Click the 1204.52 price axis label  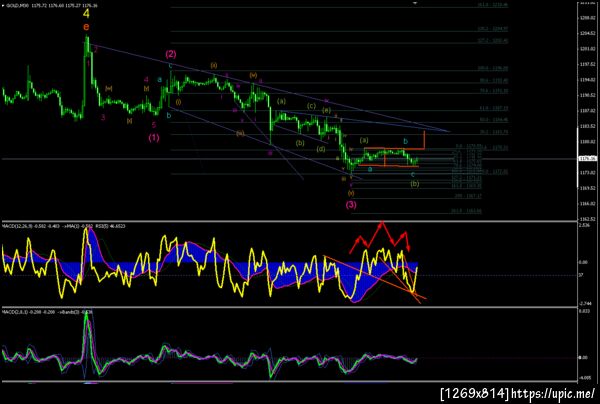(588, 33)
